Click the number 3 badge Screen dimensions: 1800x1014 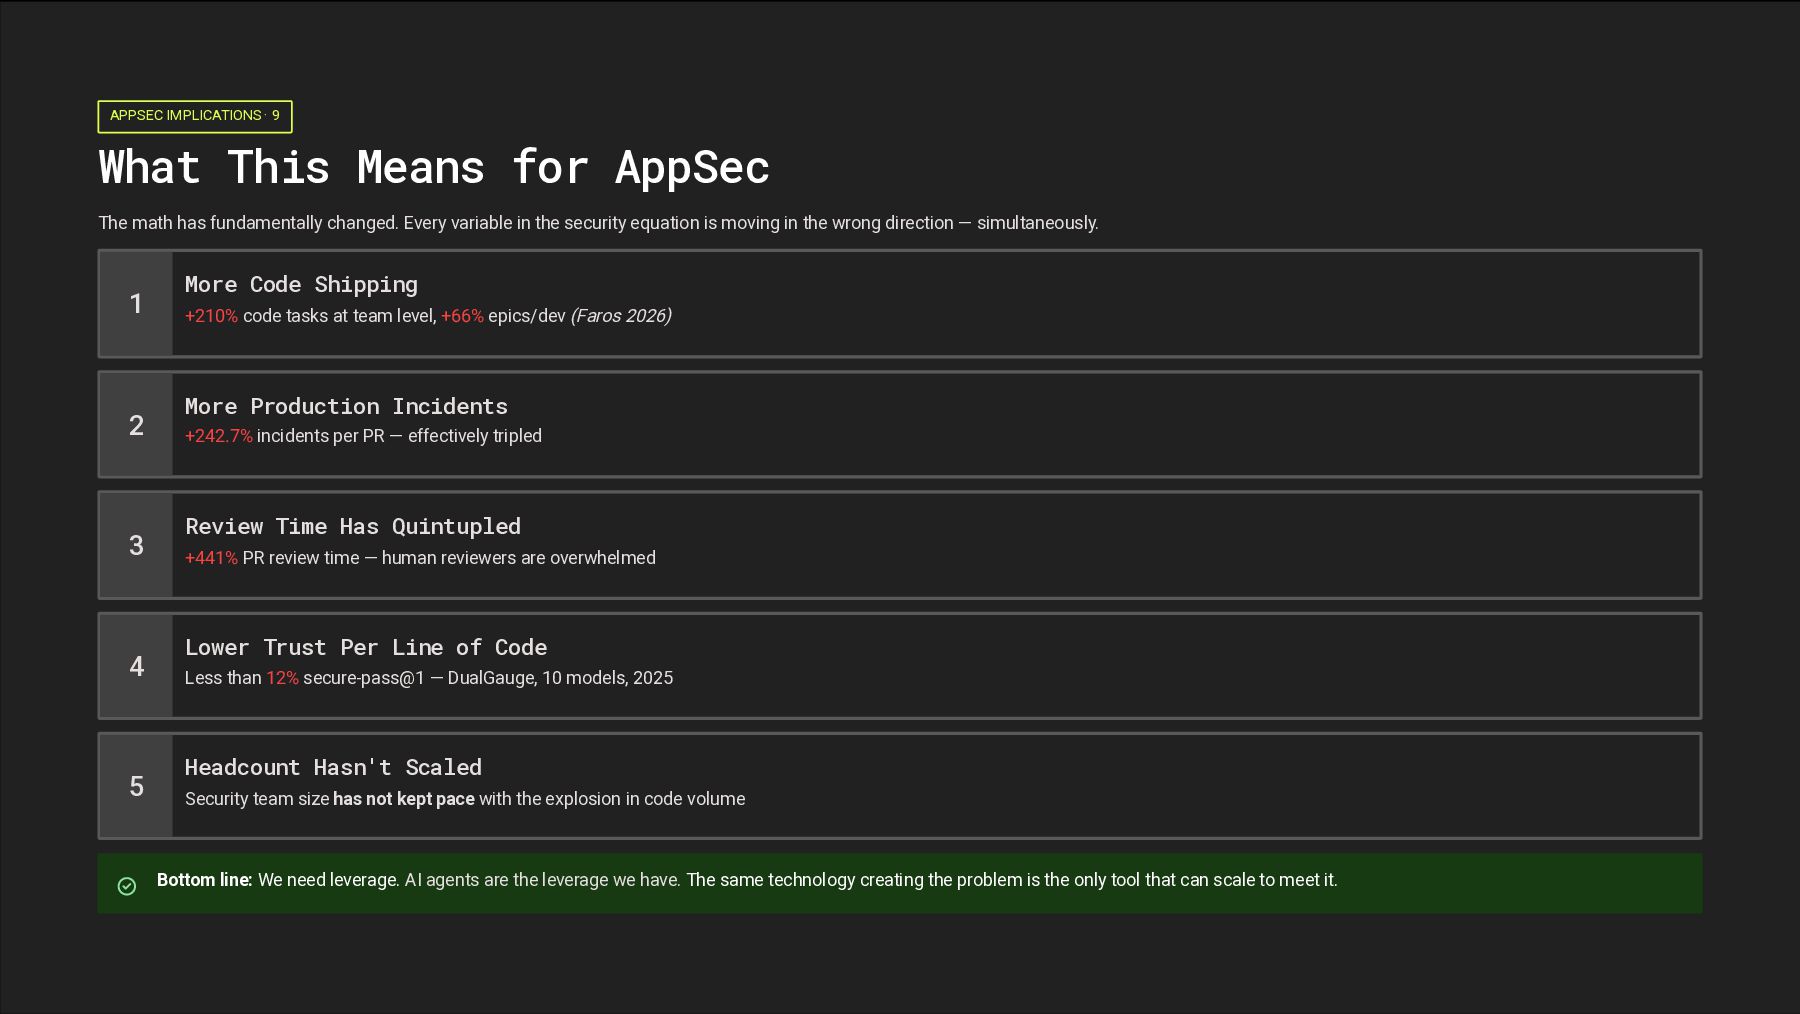136,545
